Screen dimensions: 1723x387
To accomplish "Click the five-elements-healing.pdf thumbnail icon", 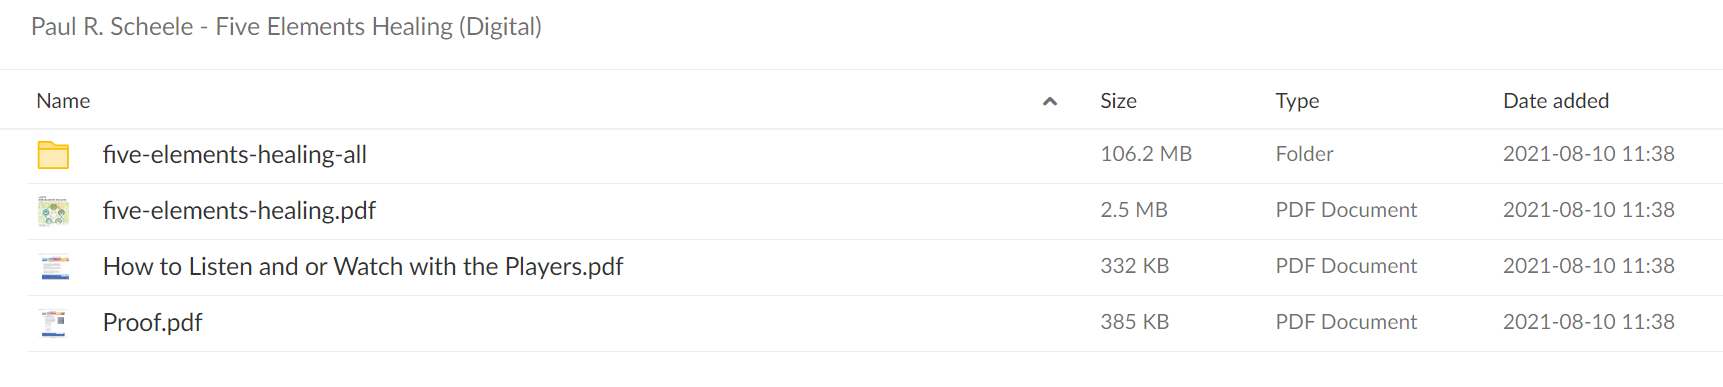I will coord(53,211).
